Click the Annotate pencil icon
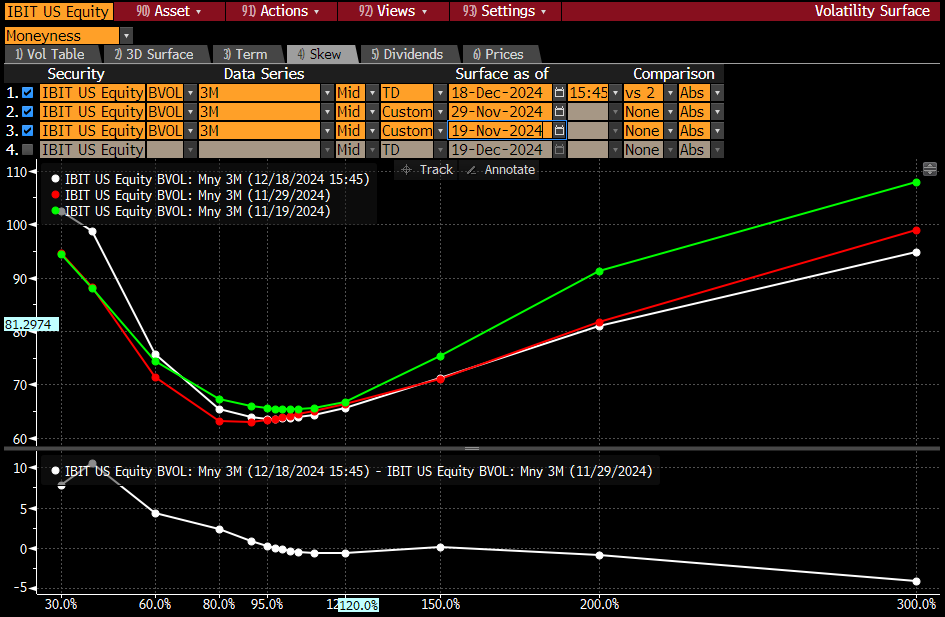This screenshot has height=617, width=945. point(471,170)
